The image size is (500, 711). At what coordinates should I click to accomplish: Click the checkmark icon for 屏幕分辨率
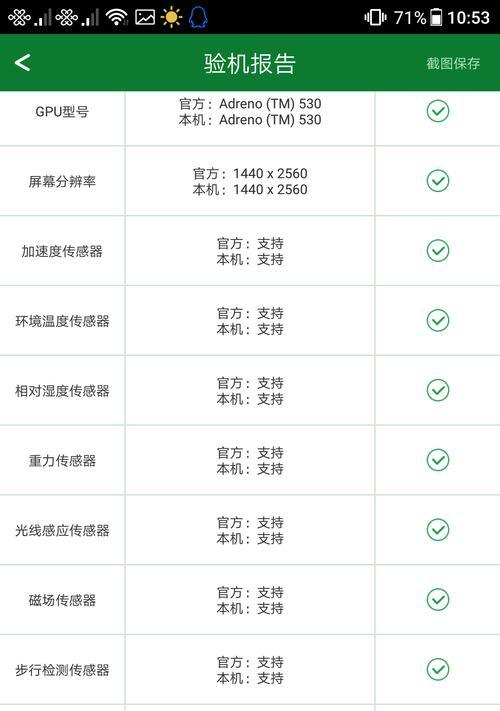pos(438,180)
